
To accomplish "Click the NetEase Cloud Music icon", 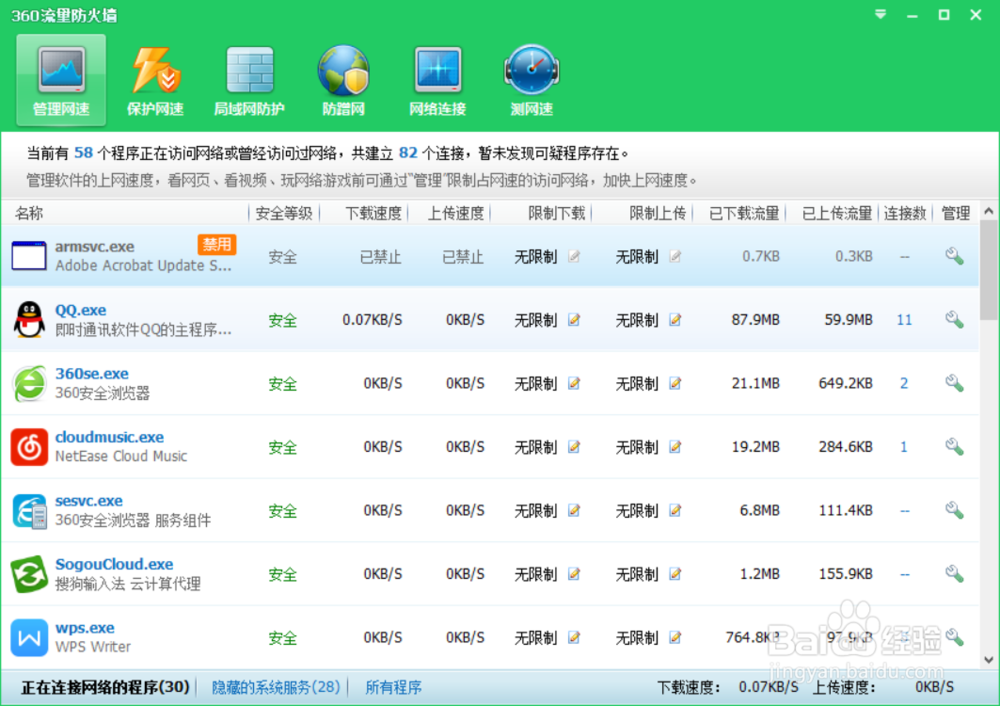I will click(29, 446).
